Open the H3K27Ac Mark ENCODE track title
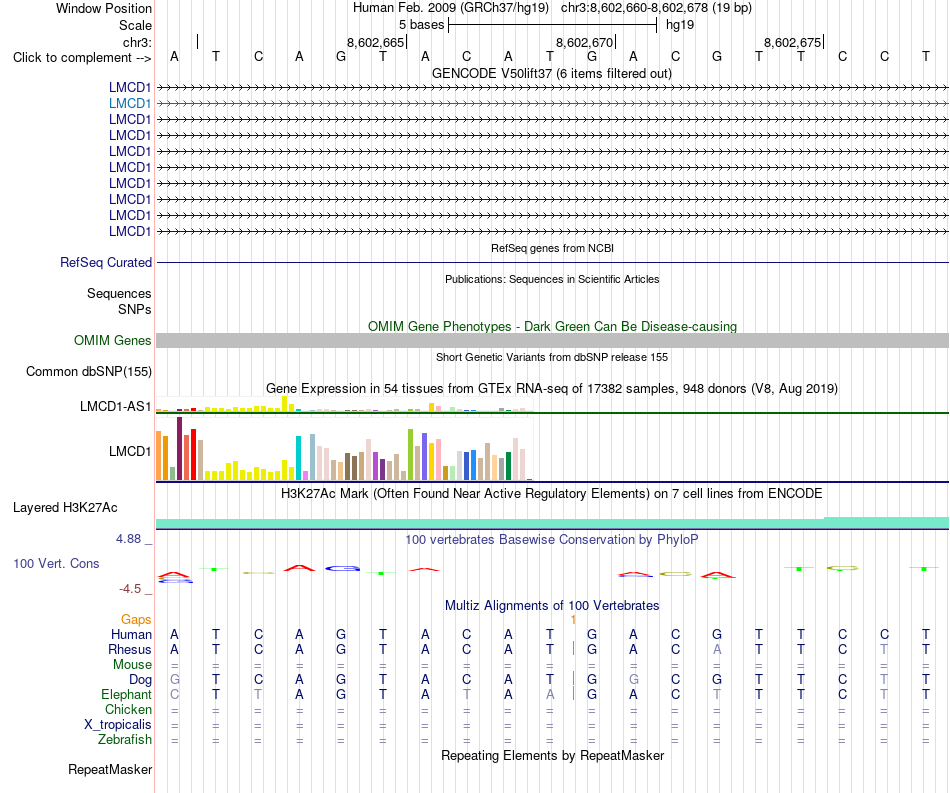Screen dimensions: 950x793 tap(552, 494)
